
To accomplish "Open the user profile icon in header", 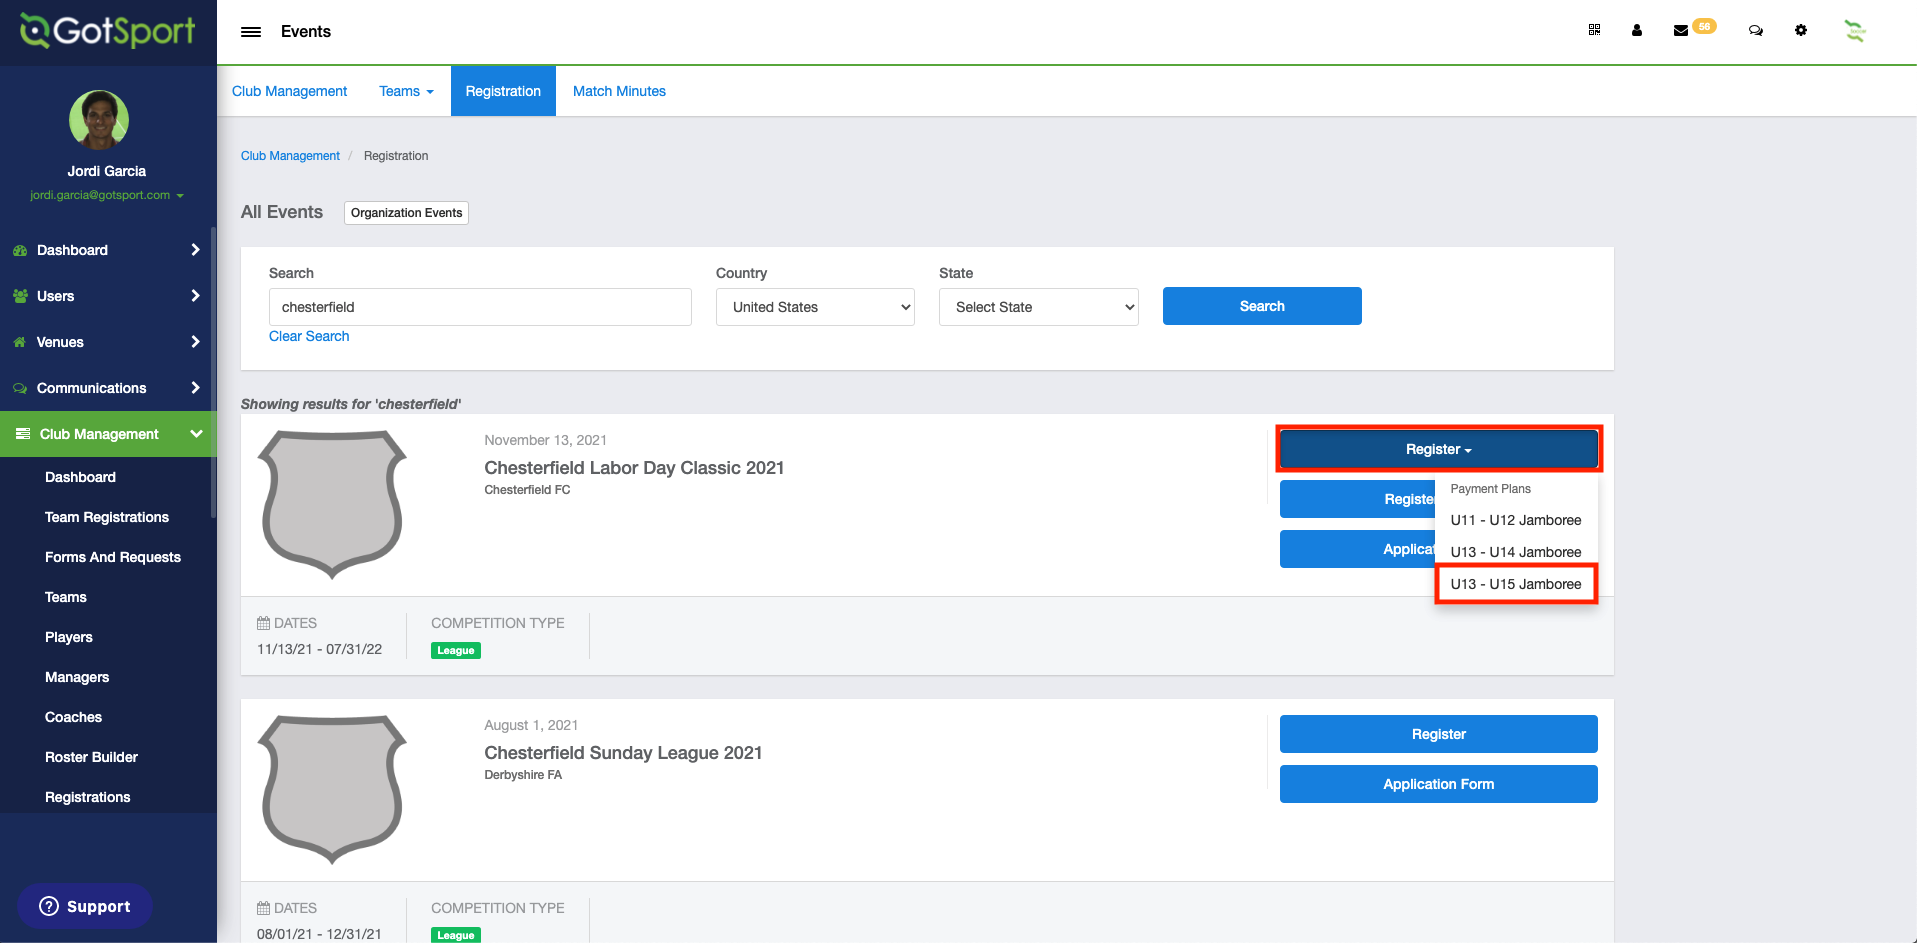I will click(x=1637, y=30).
